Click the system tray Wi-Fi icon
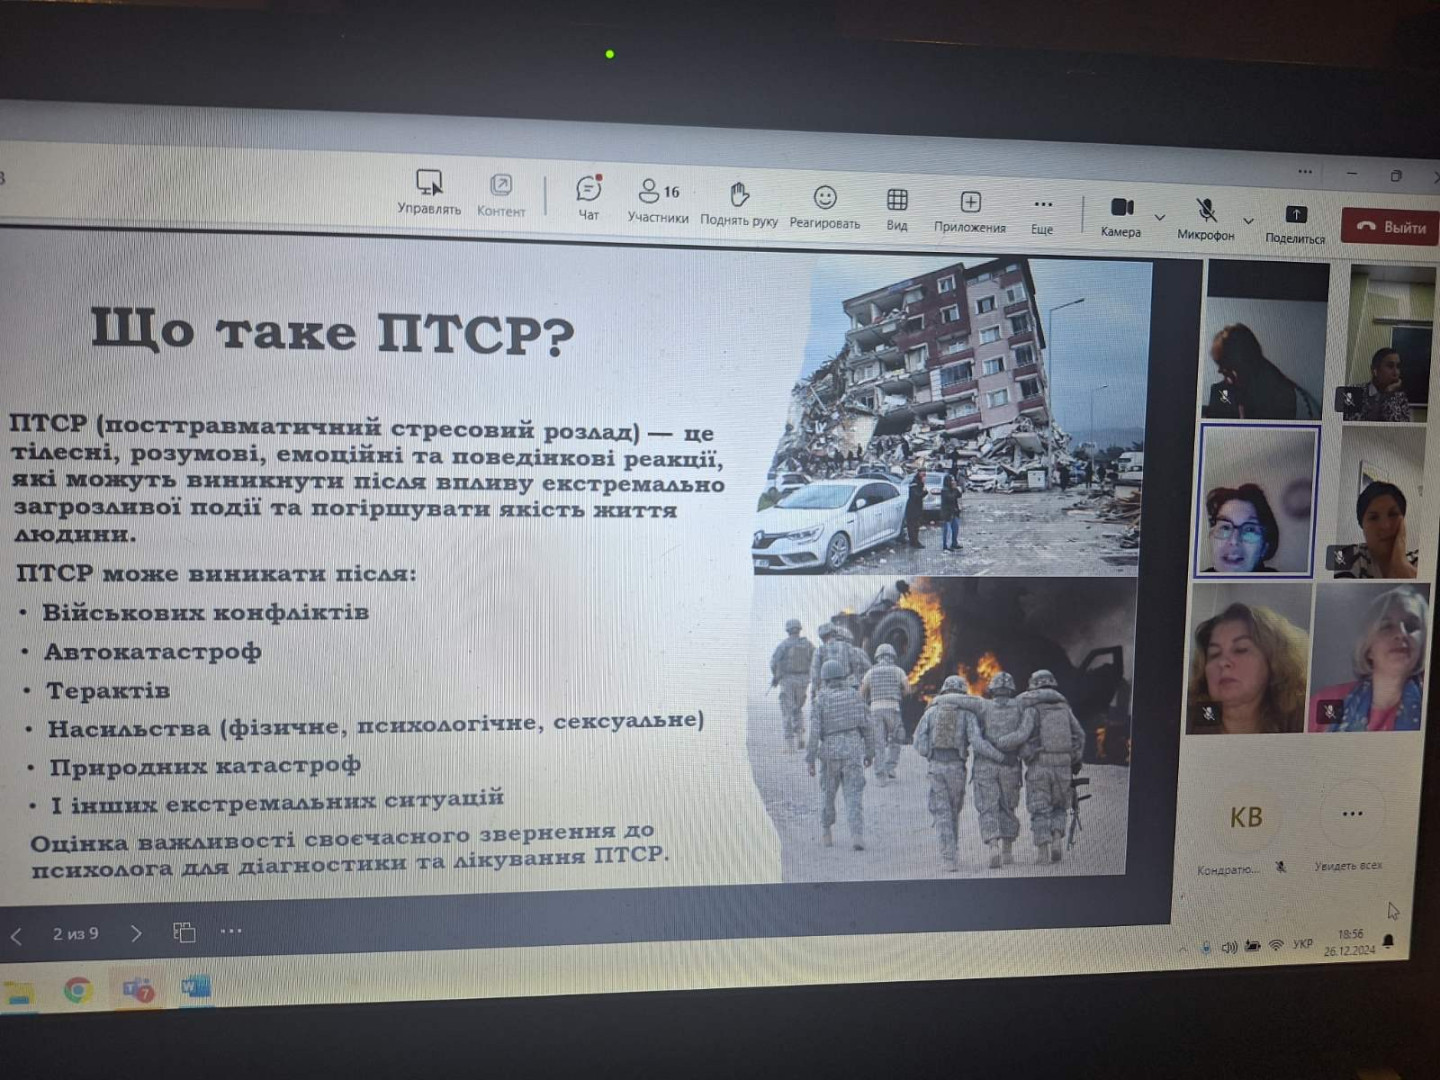1440x1080 pixels. point(1276,945)
